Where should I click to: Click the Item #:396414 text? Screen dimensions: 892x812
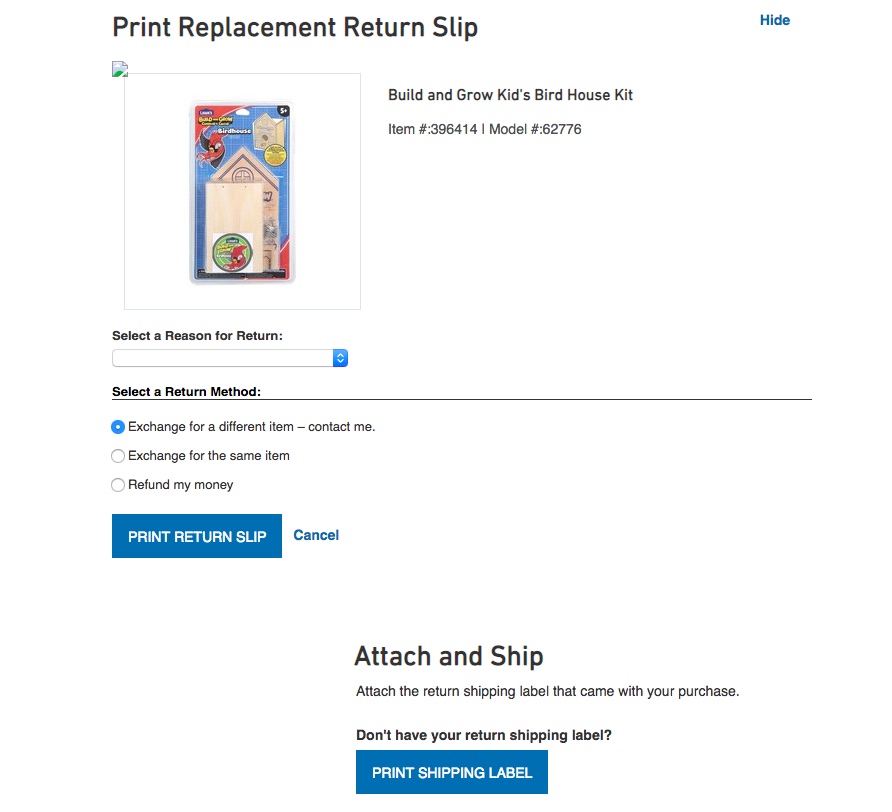(433, 129)
